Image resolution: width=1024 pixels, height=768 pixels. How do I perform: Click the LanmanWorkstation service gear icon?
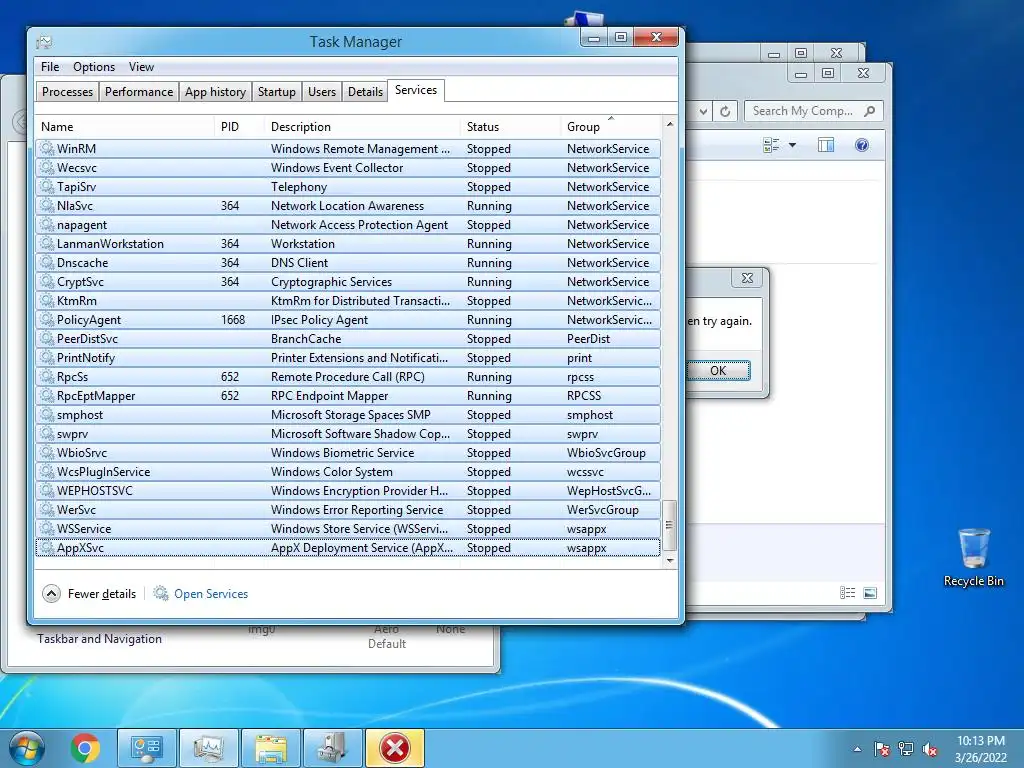click(x=47, y=243)
